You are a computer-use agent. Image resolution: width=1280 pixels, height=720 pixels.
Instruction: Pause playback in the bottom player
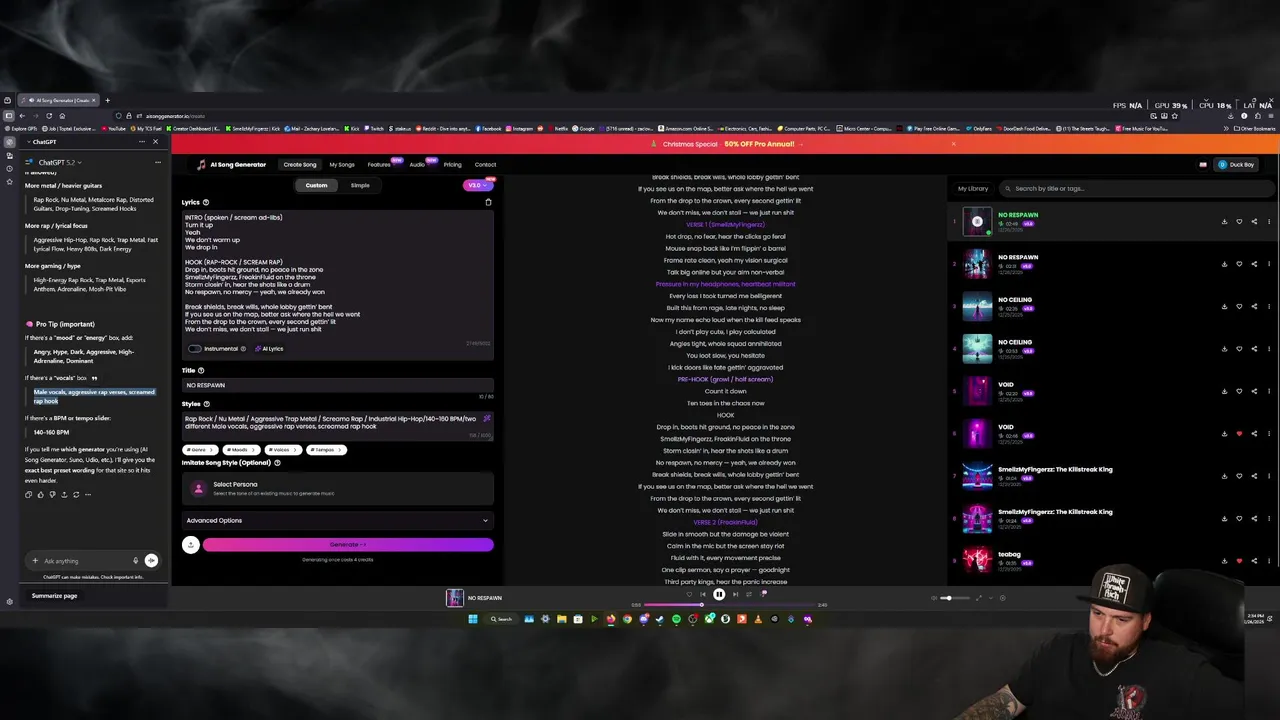point(719,594)
